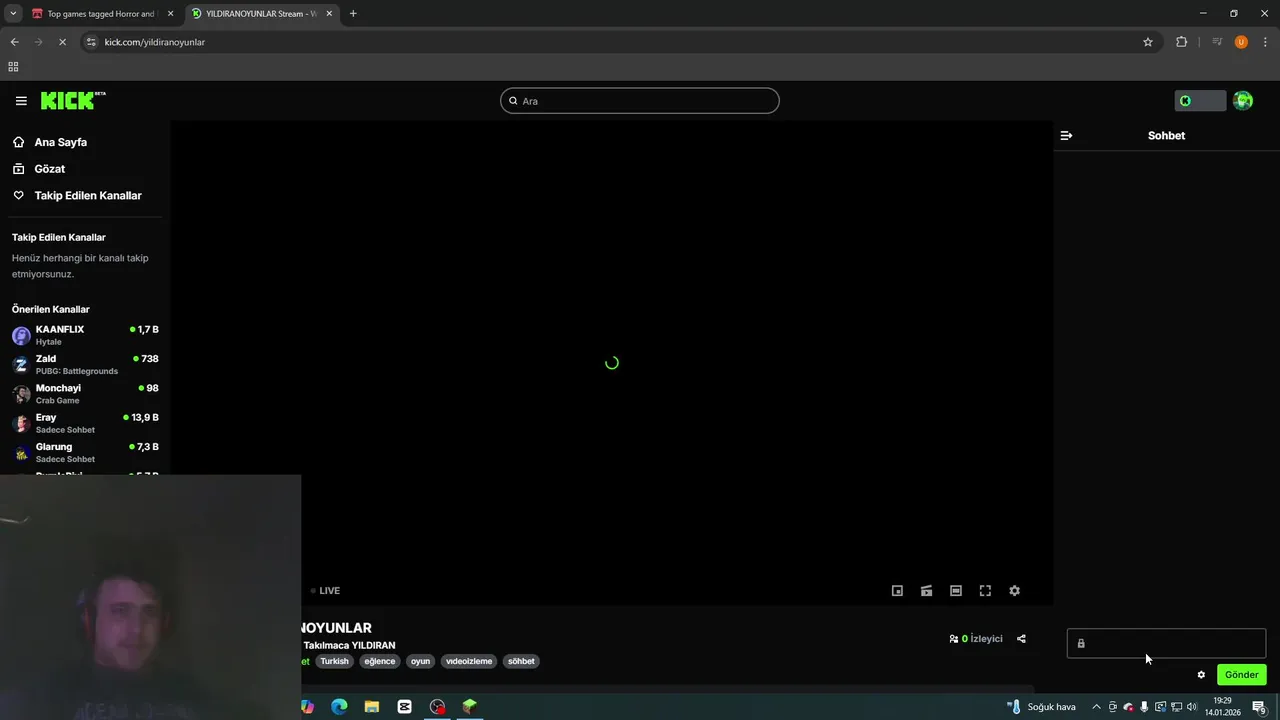The height and width of the screenshot is (720, 1280).
Task: Open Chrome extensions menu
Action: (x=1182, y=42)
